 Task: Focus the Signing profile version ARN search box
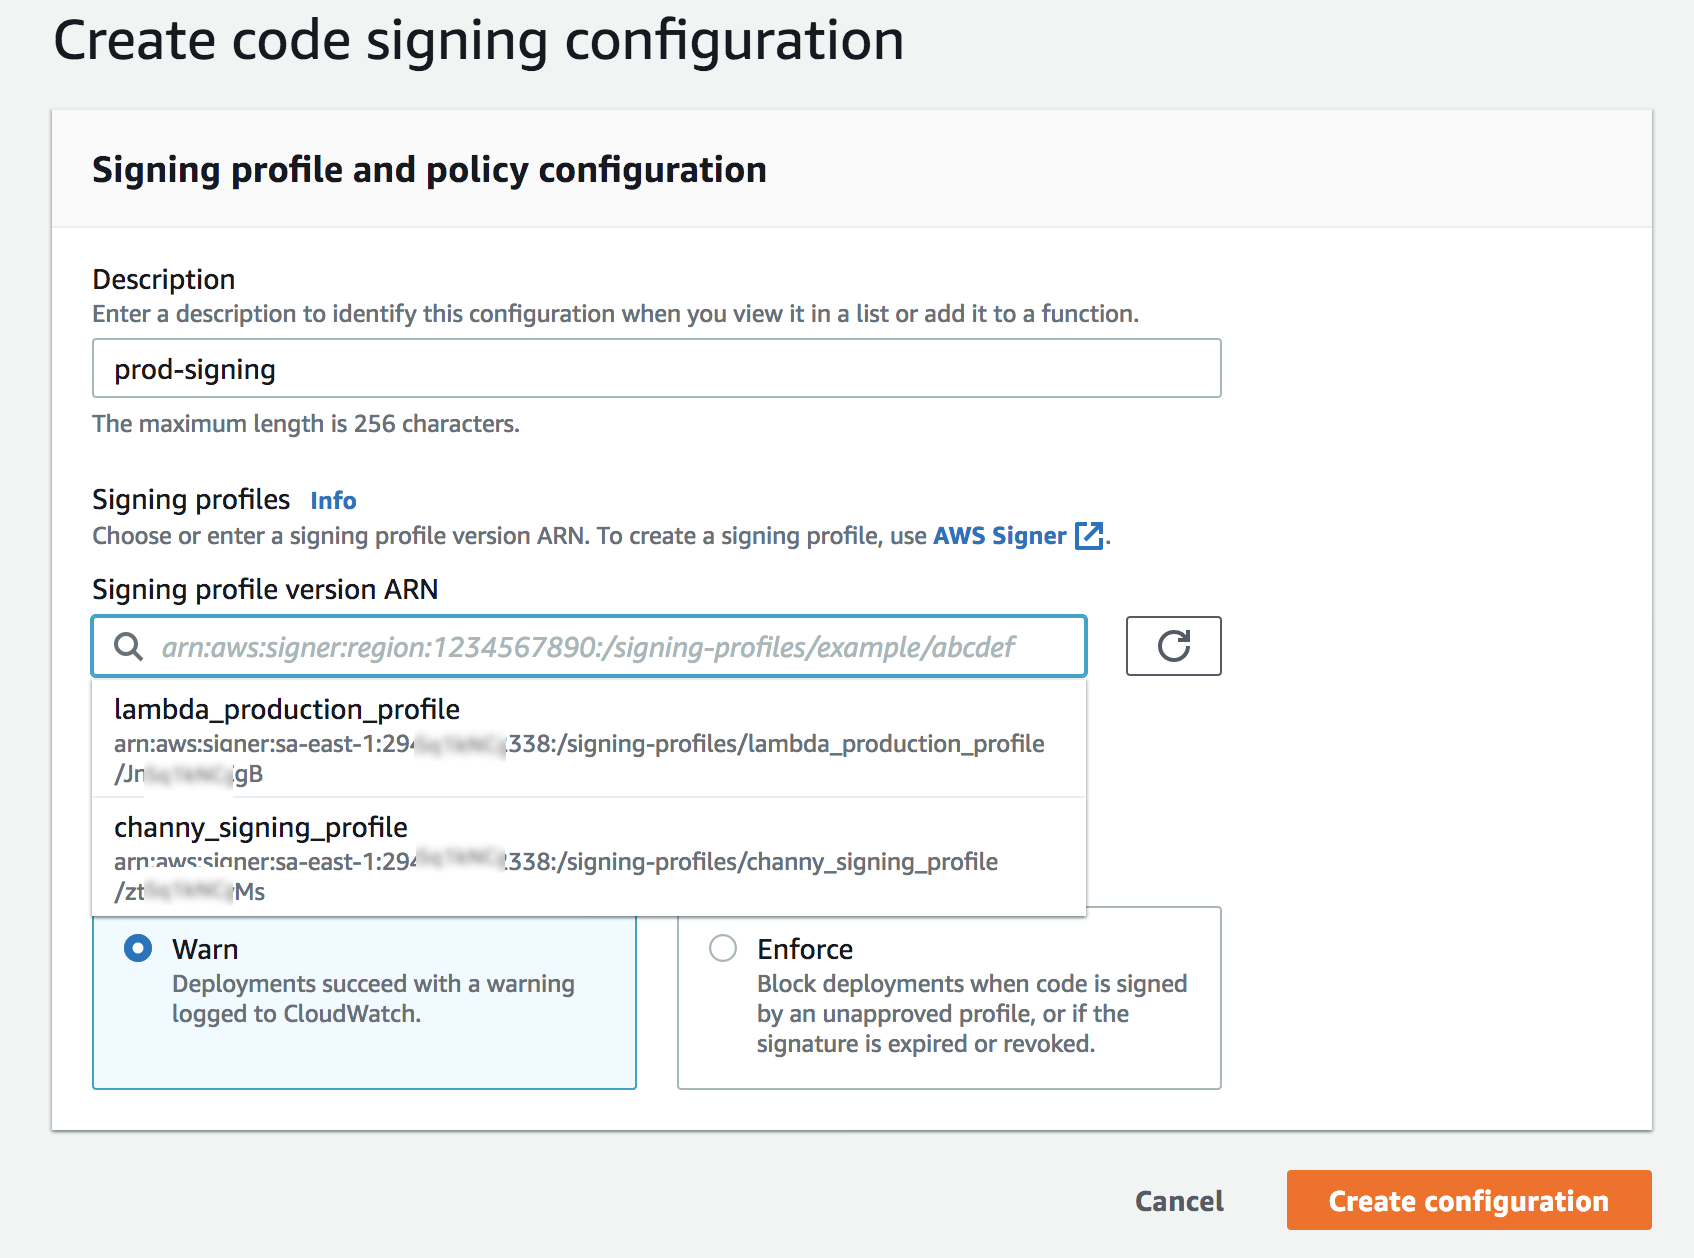pos(600,647)
